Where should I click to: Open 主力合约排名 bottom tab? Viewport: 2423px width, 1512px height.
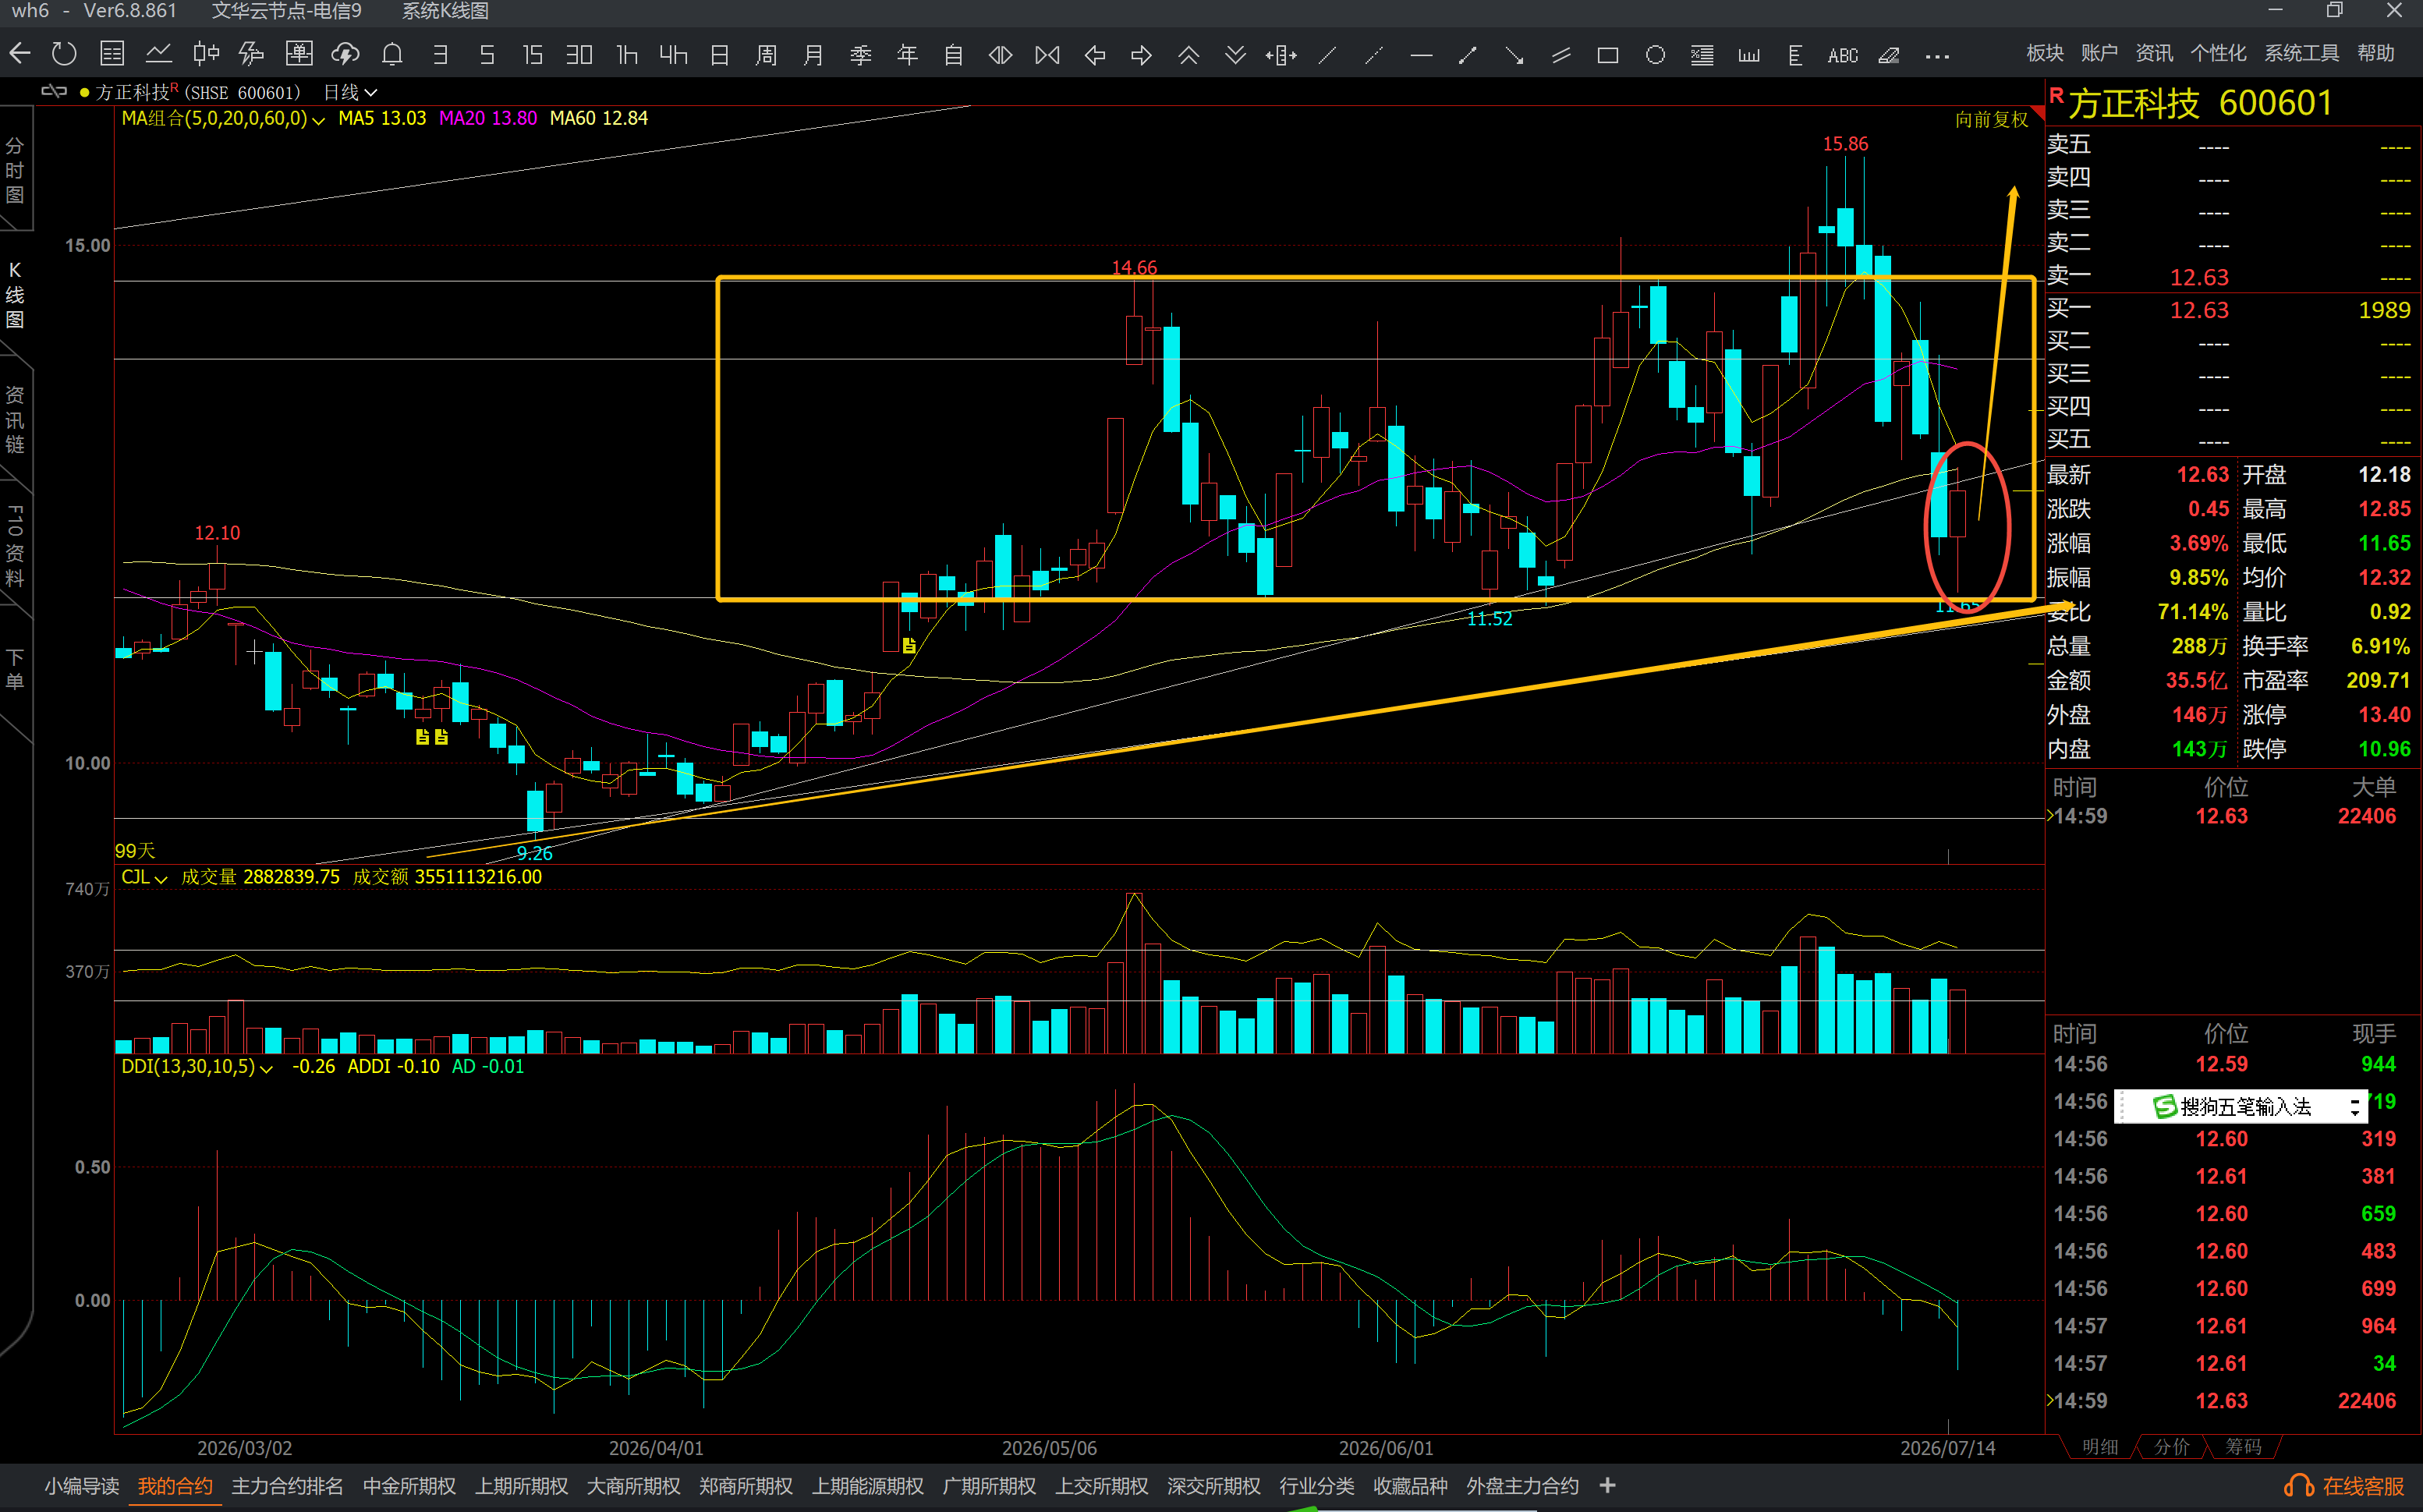coord(287,1486)
